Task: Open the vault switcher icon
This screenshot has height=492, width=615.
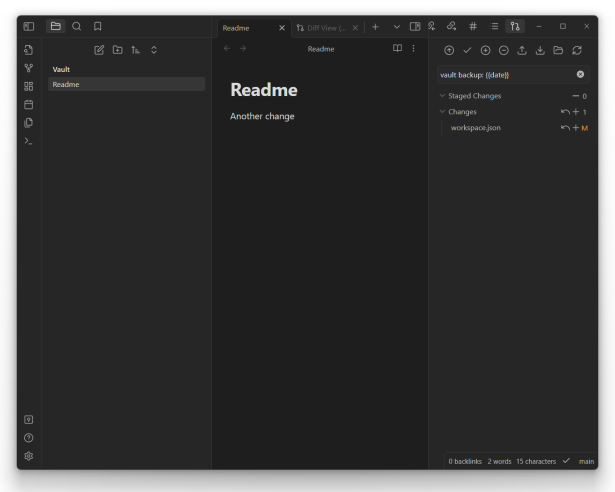Action: (29, 419)
